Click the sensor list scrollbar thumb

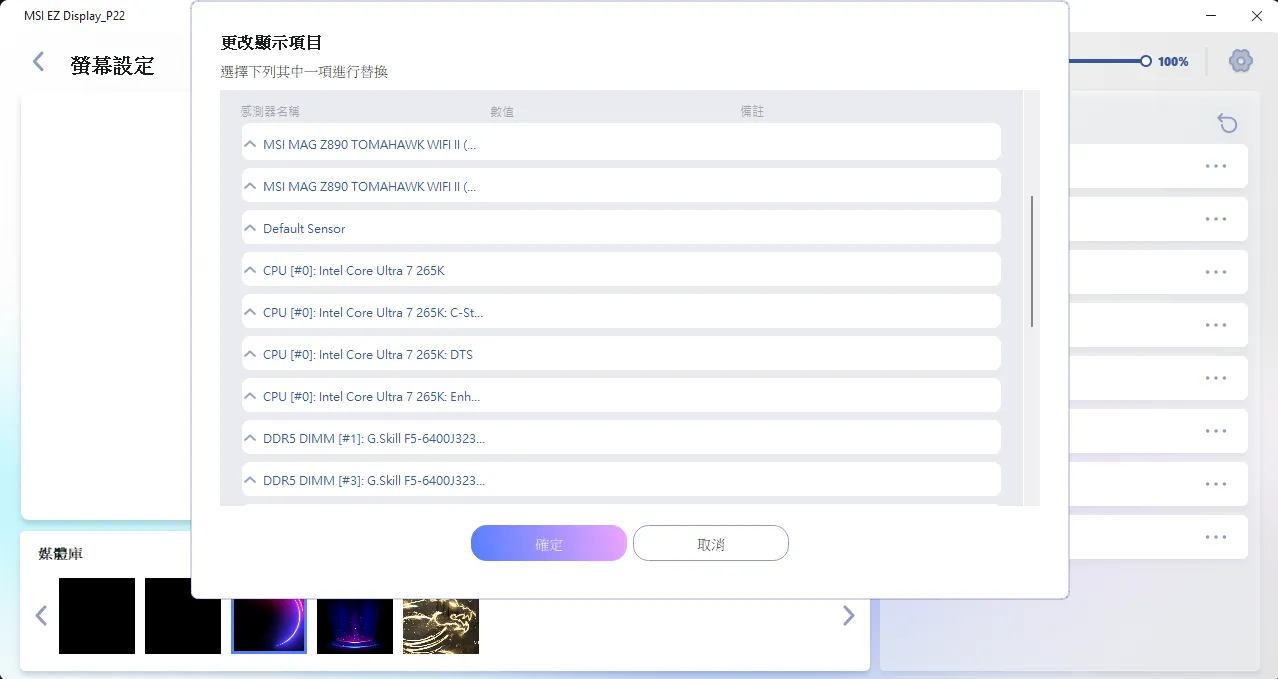(x=1031, y=261)
